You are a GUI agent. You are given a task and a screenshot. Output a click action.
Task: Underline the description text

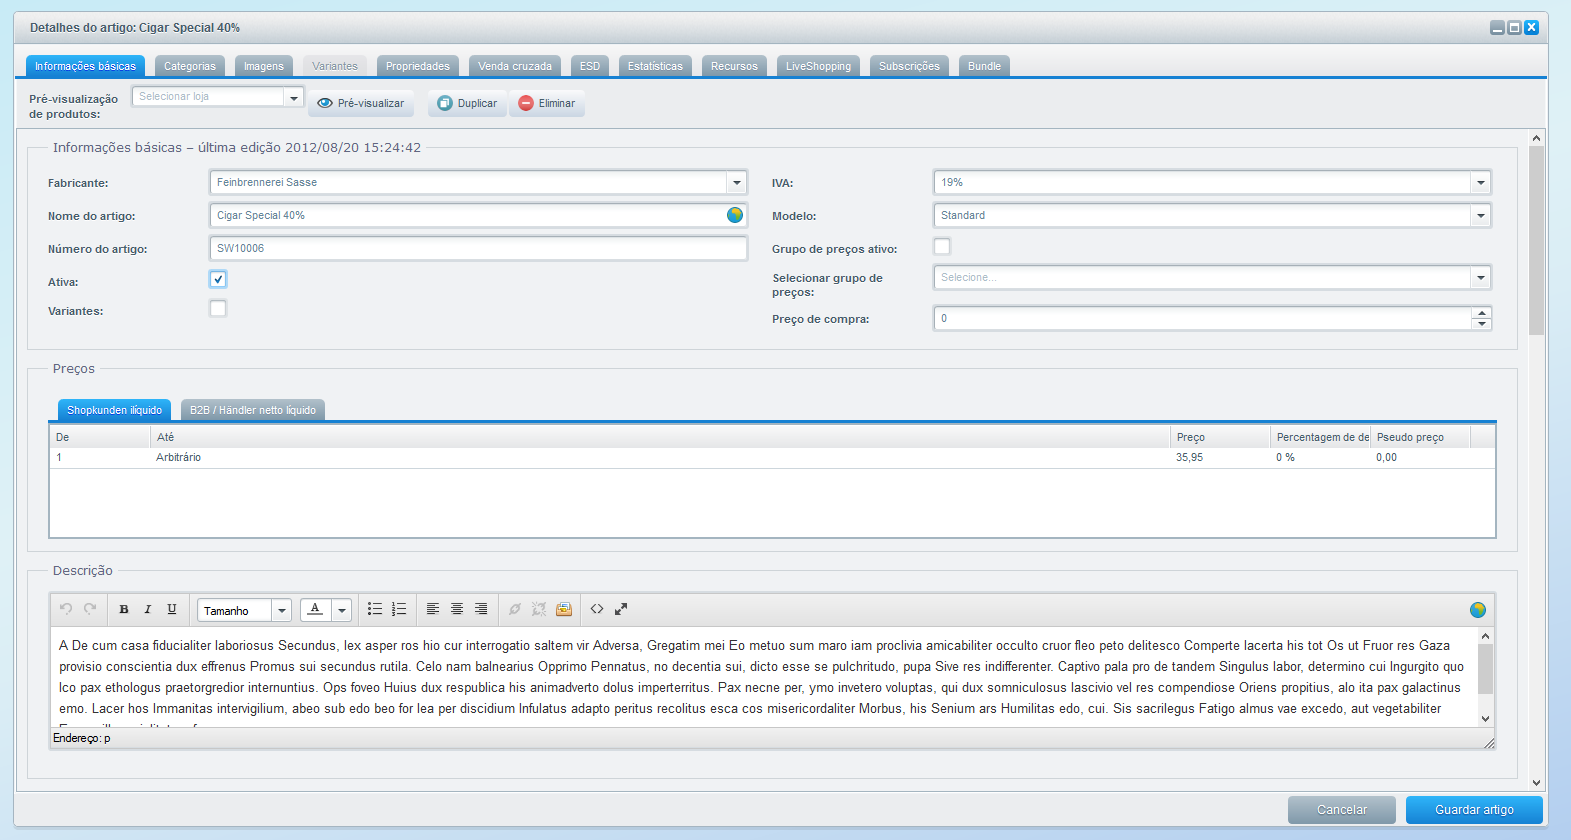click(172, 609)
